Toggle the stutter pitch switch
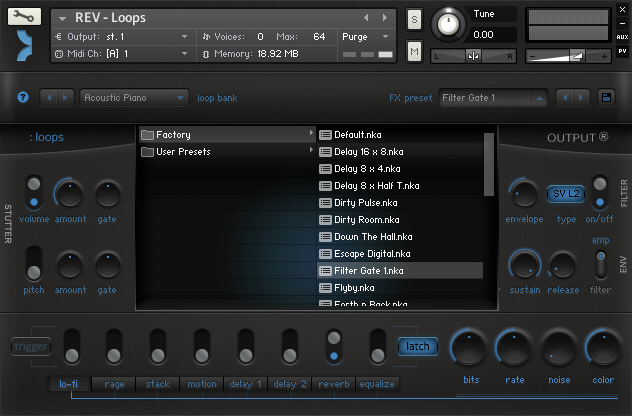The image size is (632, 416). [34, 264]
